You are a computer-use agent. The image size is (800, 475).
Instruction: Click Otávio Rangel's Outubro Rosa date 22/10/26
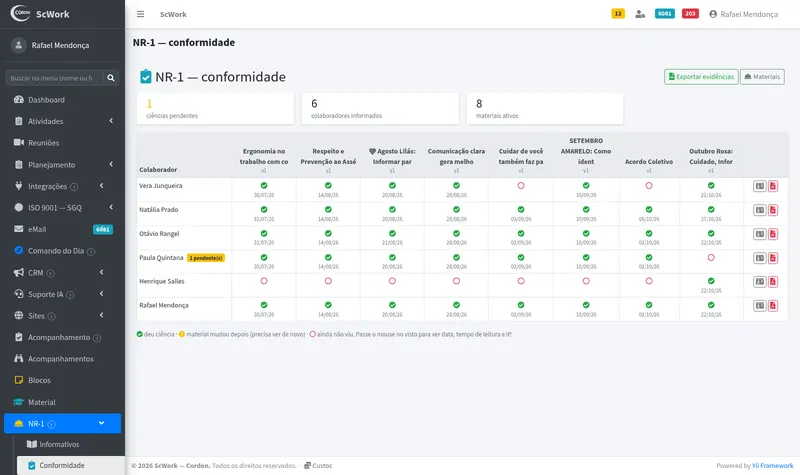pos(711,243)
